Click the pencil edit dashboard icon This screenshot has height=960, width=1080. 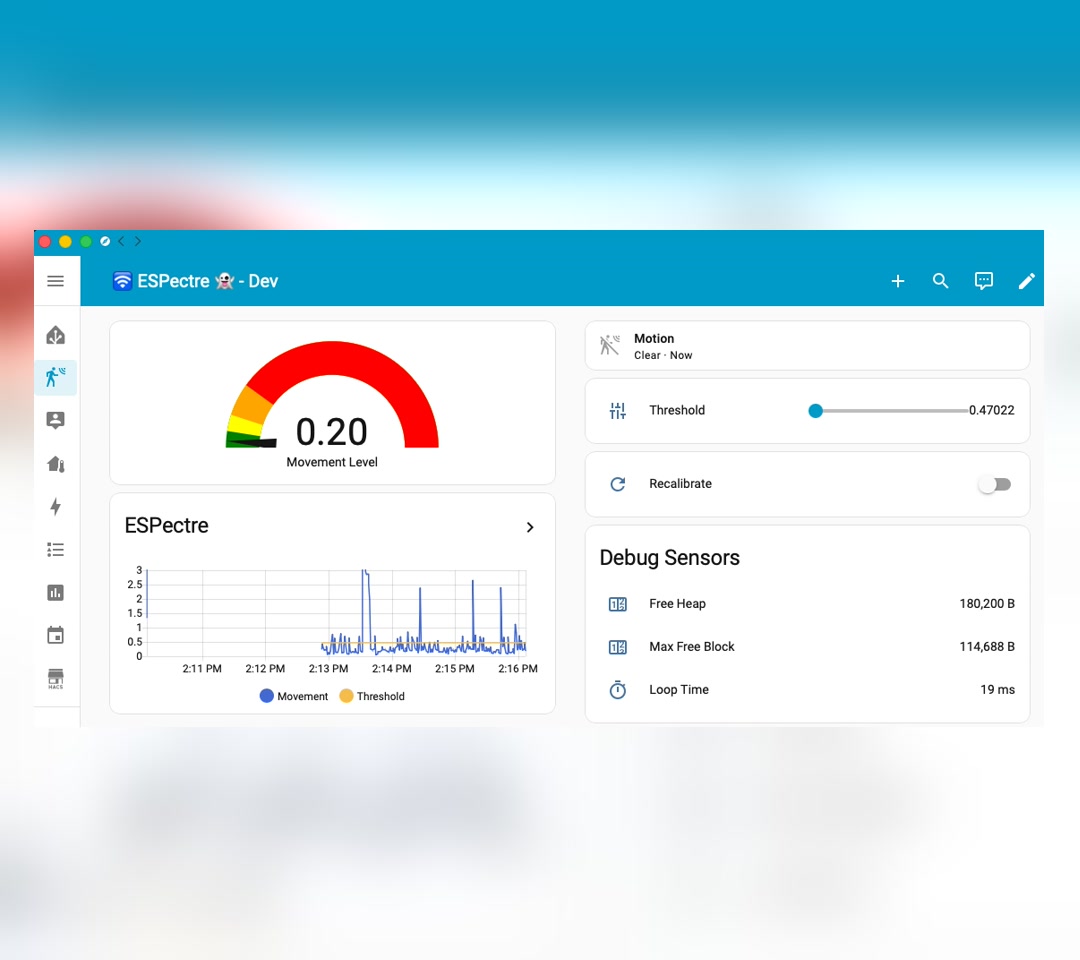(1026, 281)
